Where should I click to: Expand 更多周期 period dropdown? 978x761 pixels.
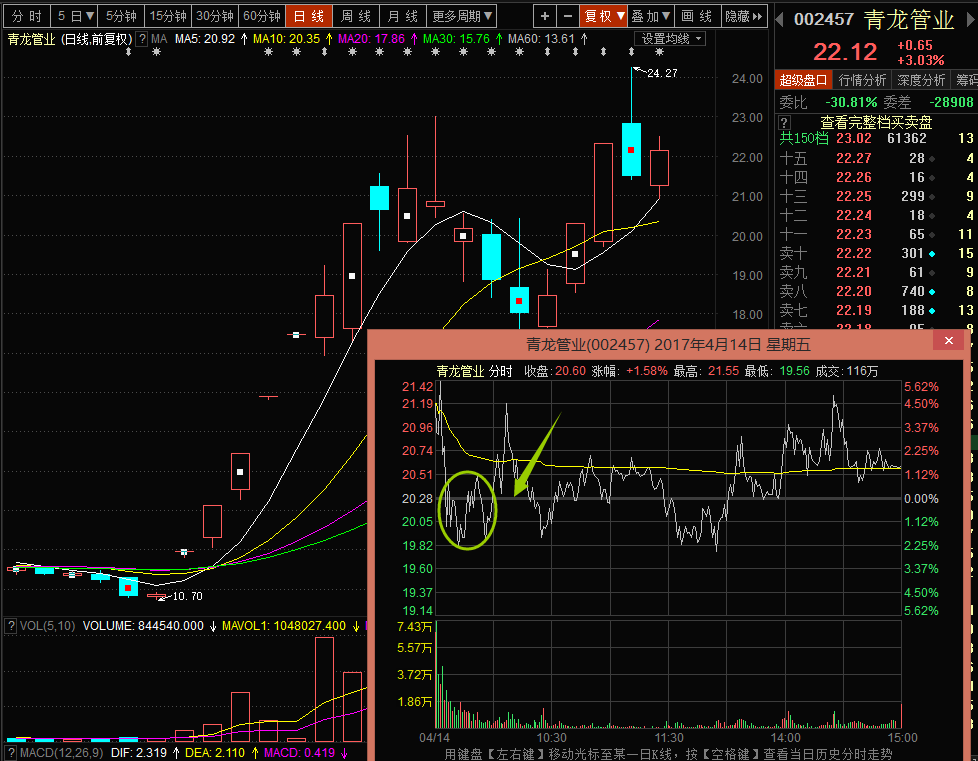pos(462,16)
